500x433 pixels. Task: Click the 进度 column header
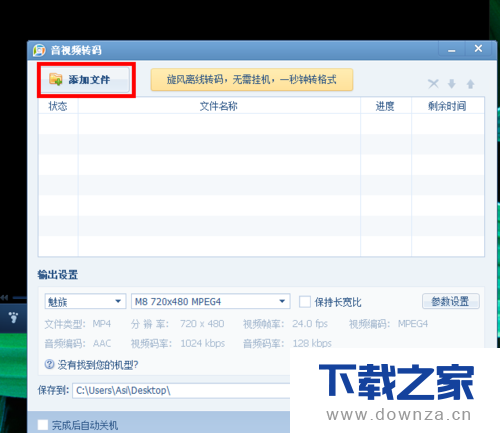386,106
